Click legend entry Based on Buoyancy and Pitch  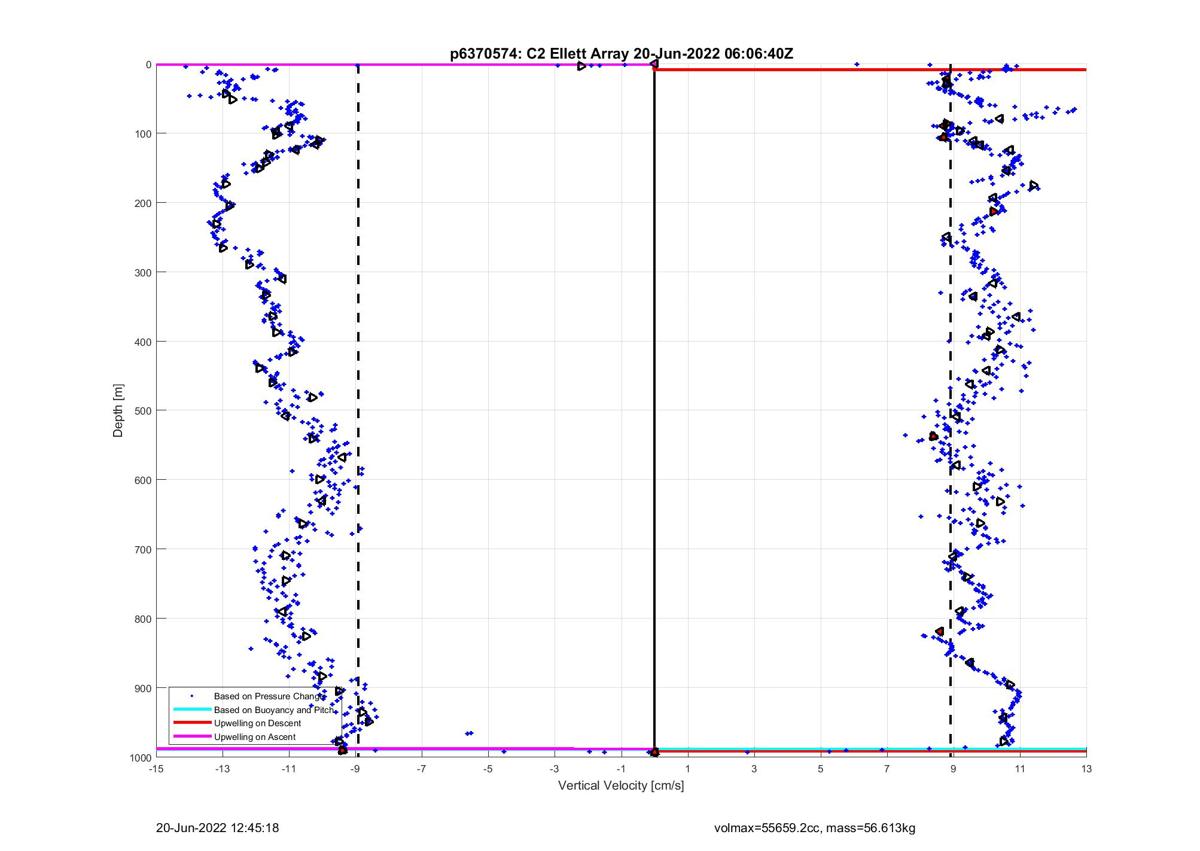coord(276,709)
